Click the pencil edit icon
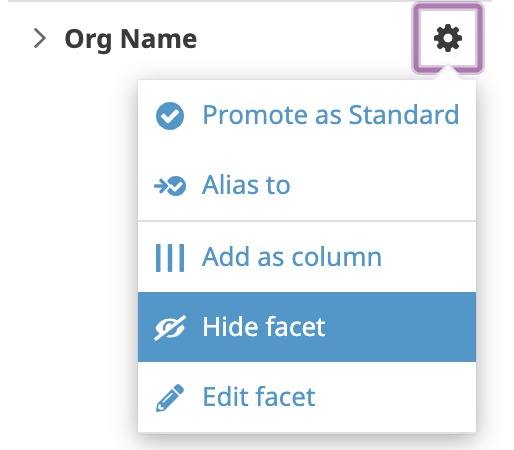 [x=170, y=398]
